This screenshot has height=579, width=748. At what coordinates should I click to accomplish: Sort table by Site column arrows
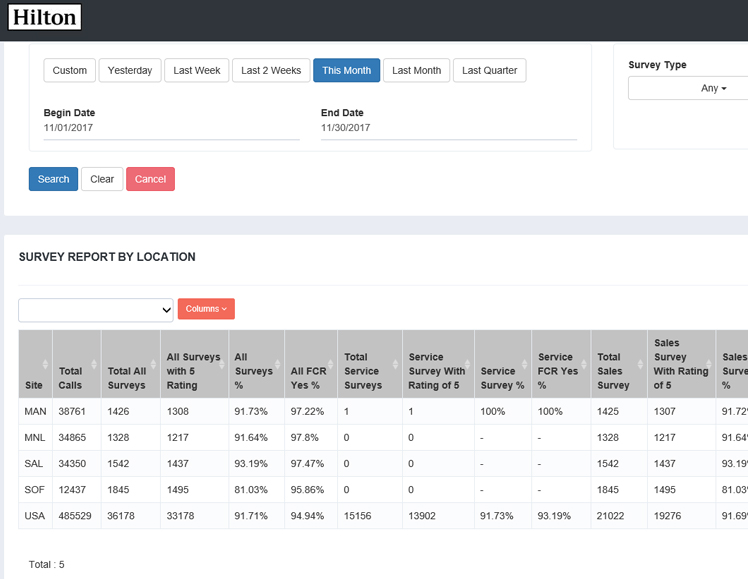(x=45, y=364)
